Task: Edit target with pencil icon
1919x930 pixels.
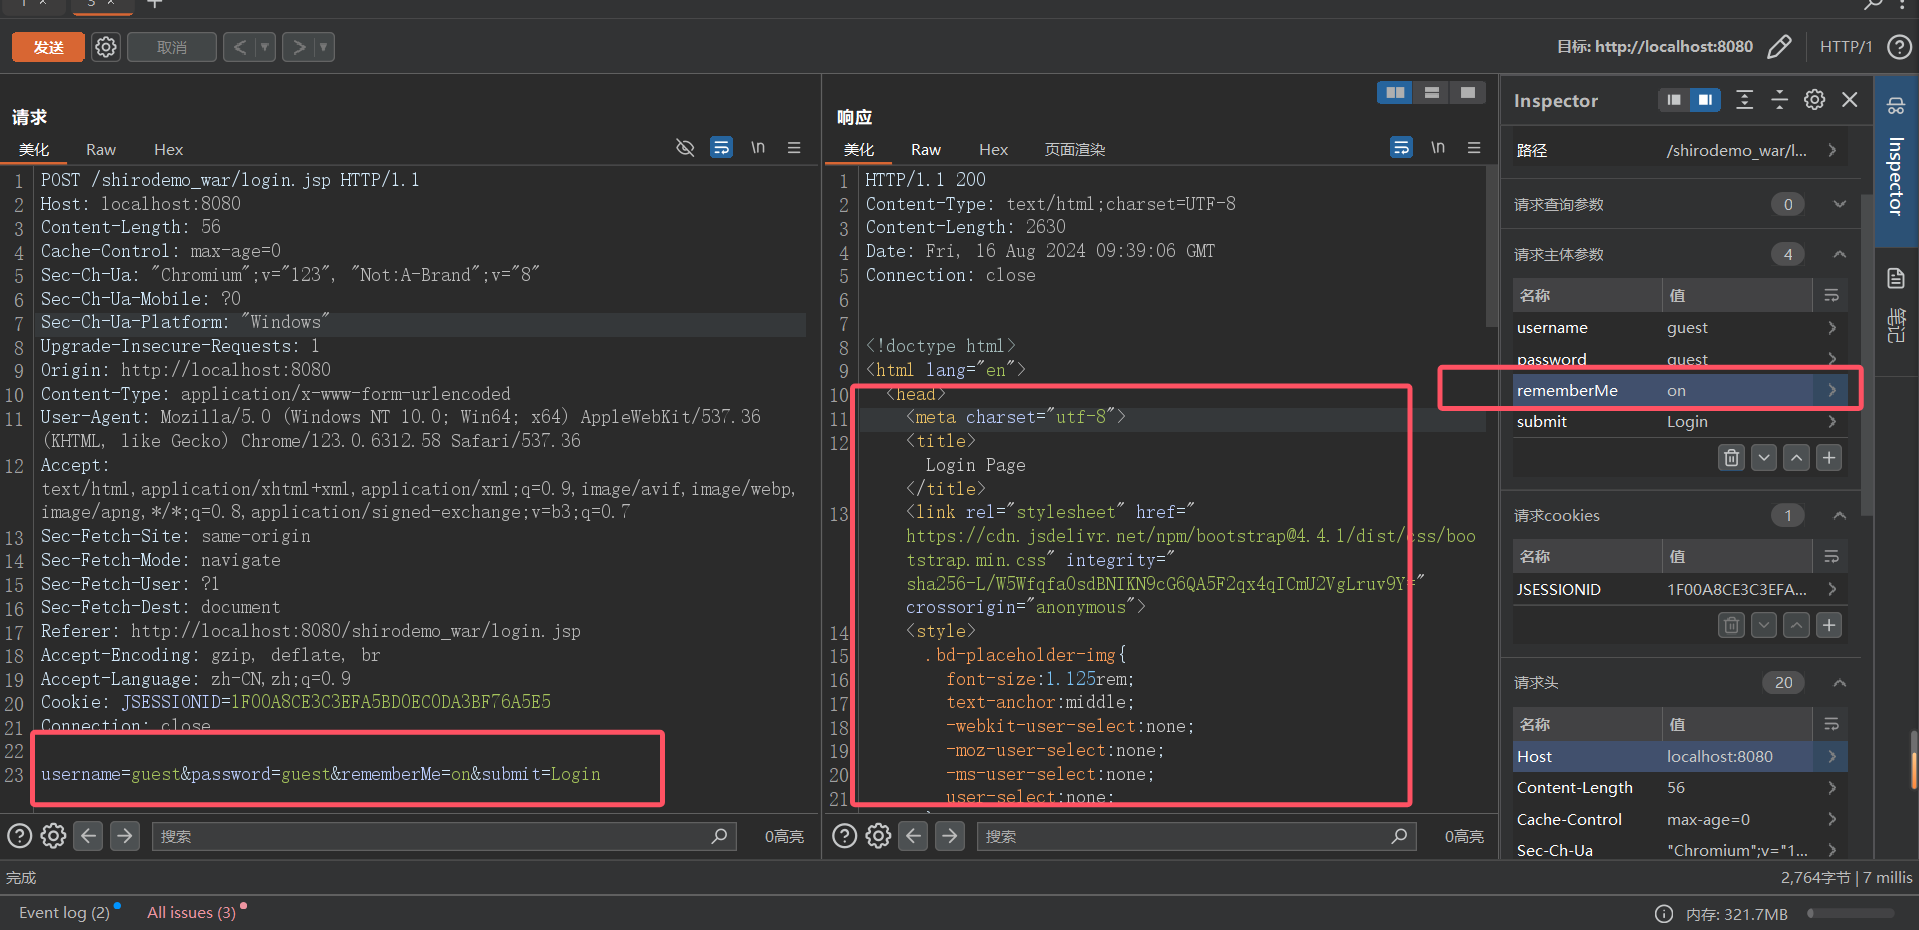Action: (1779, 47)
